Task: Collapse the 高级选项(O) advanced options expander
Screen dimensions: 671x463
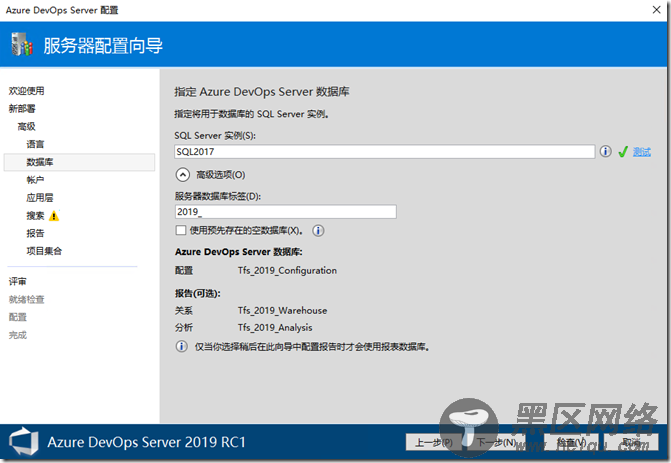Action: click(x=183, y=175)
